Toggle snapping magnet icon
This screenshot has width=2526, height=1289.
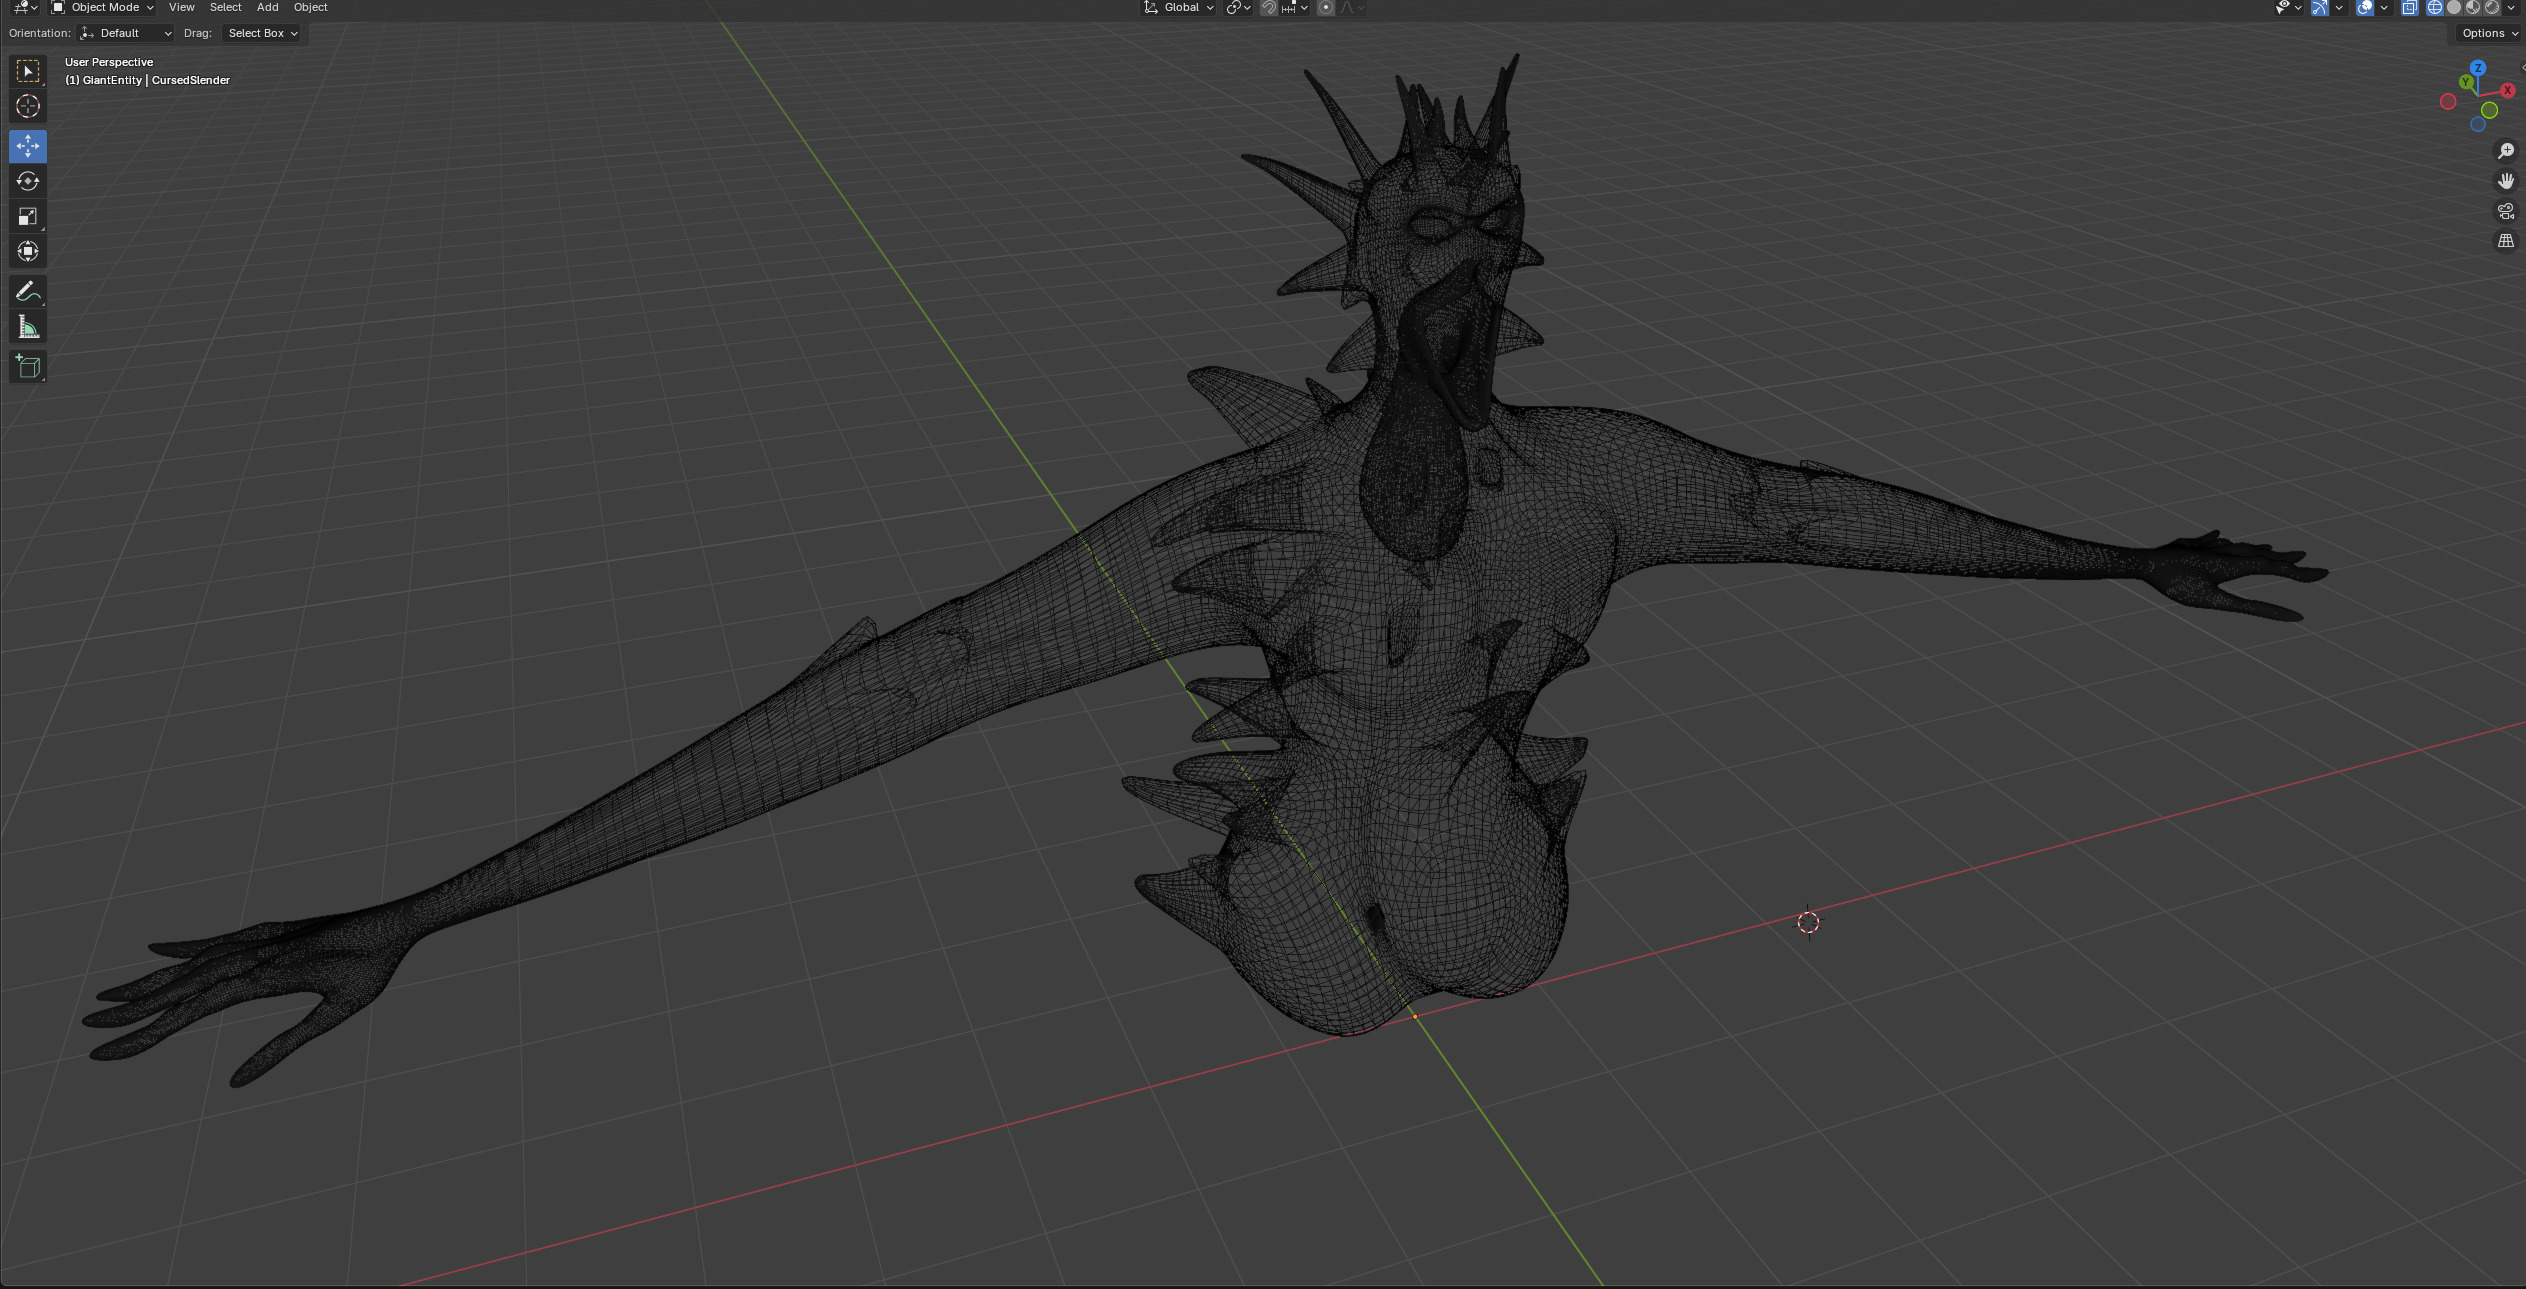pyautogui.click(x=1268, y=7)
